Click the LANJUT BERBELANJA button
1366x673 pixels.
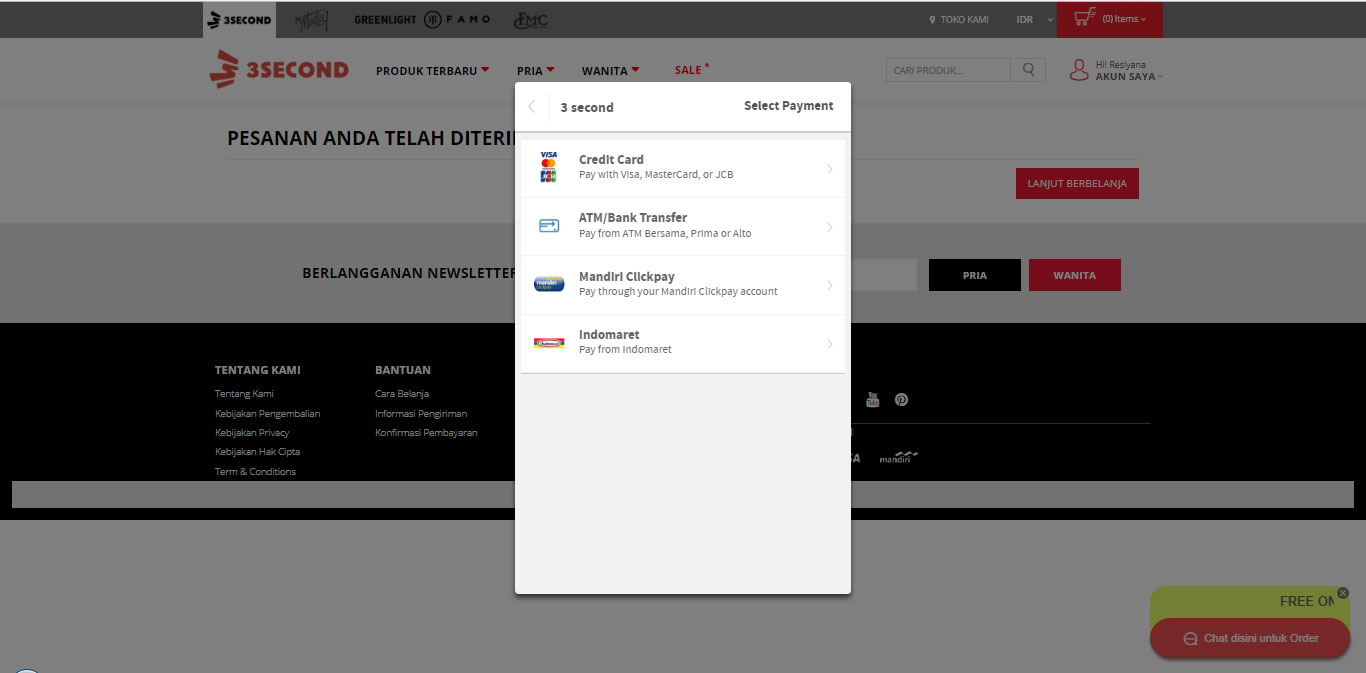pos(1077,184)
